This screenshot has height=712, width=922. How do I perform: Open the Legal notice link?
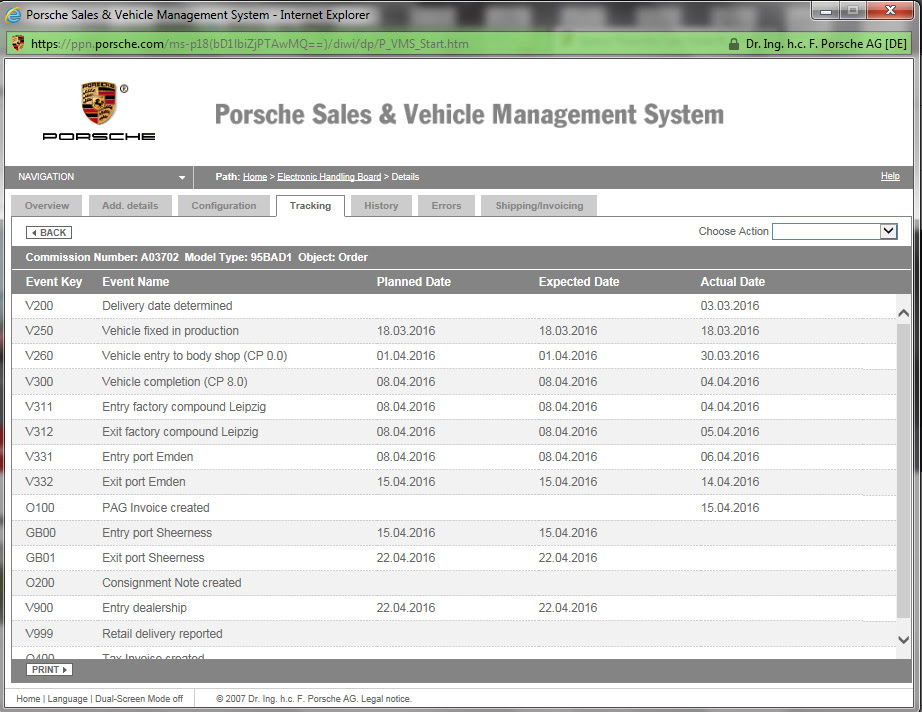point(386,698)
